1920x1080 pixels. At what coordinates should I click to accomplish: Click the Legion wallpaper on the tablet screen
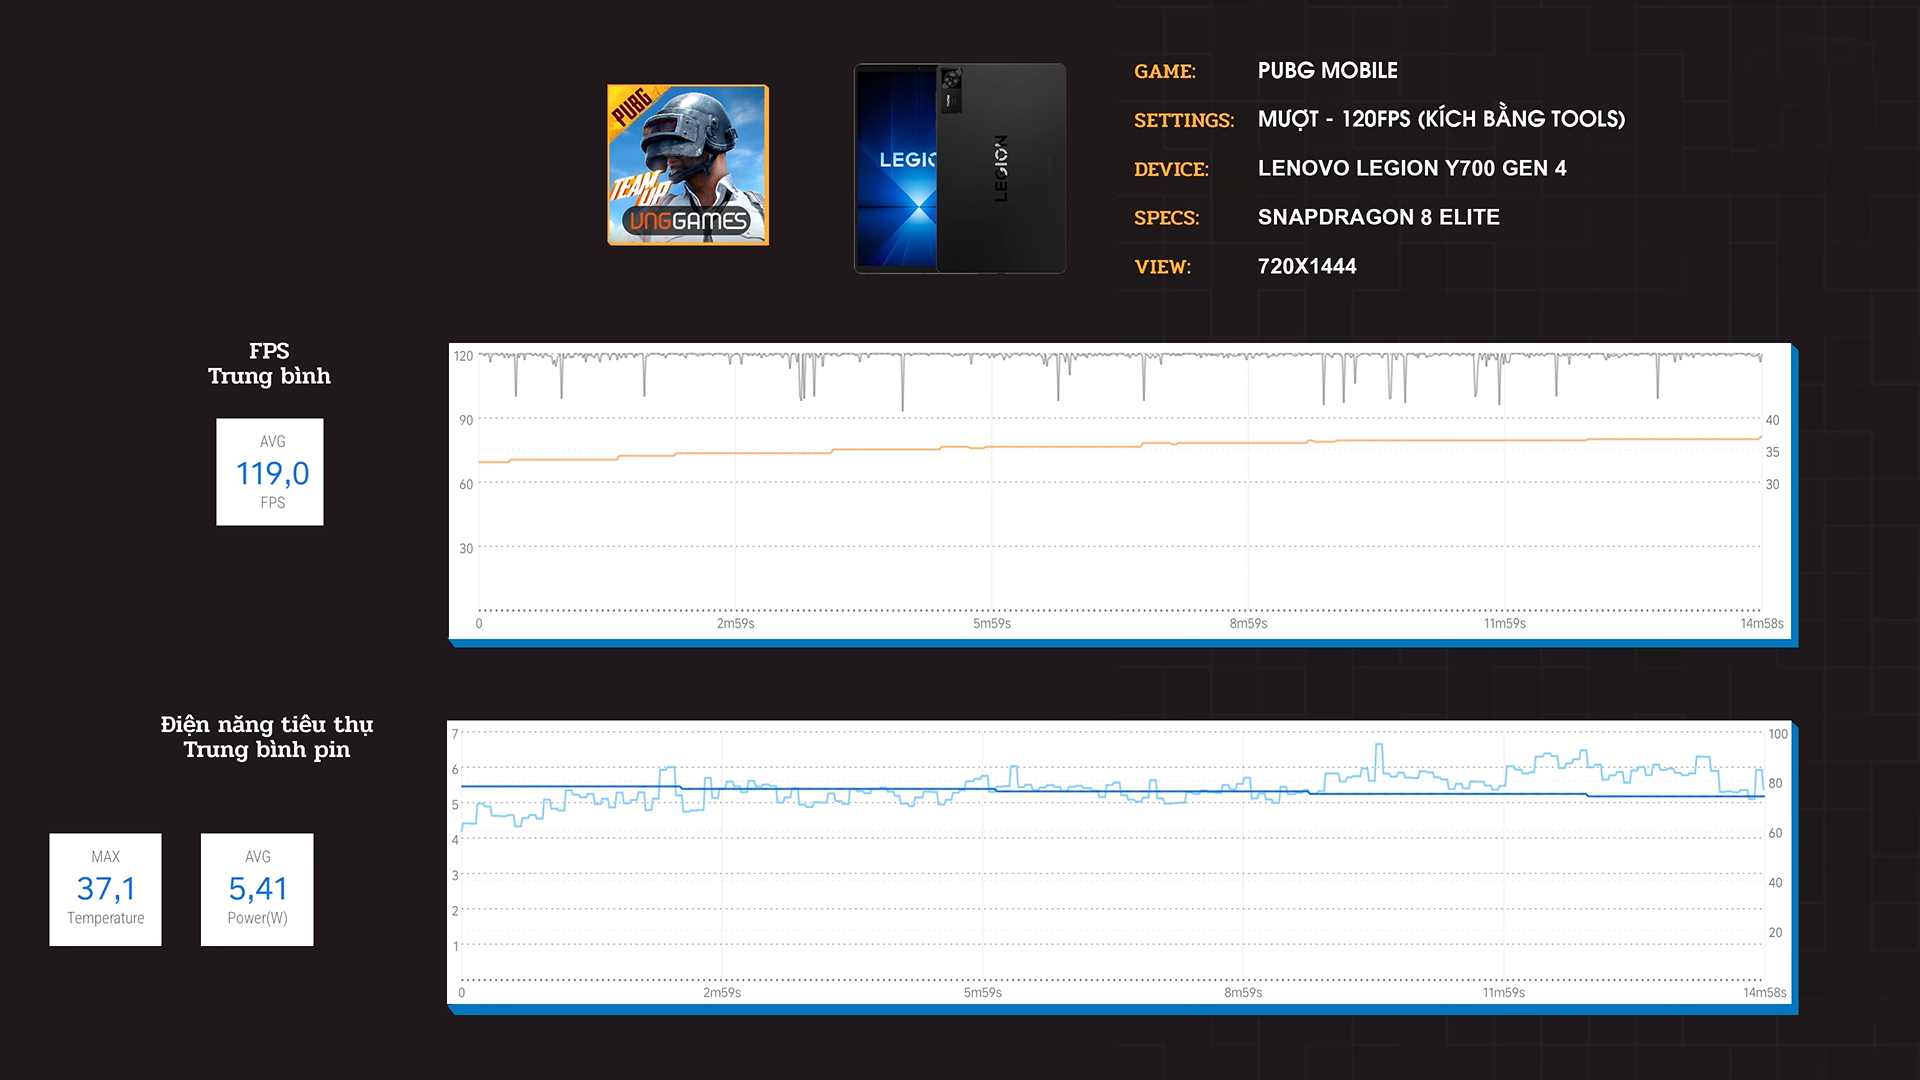pos(898,170)
